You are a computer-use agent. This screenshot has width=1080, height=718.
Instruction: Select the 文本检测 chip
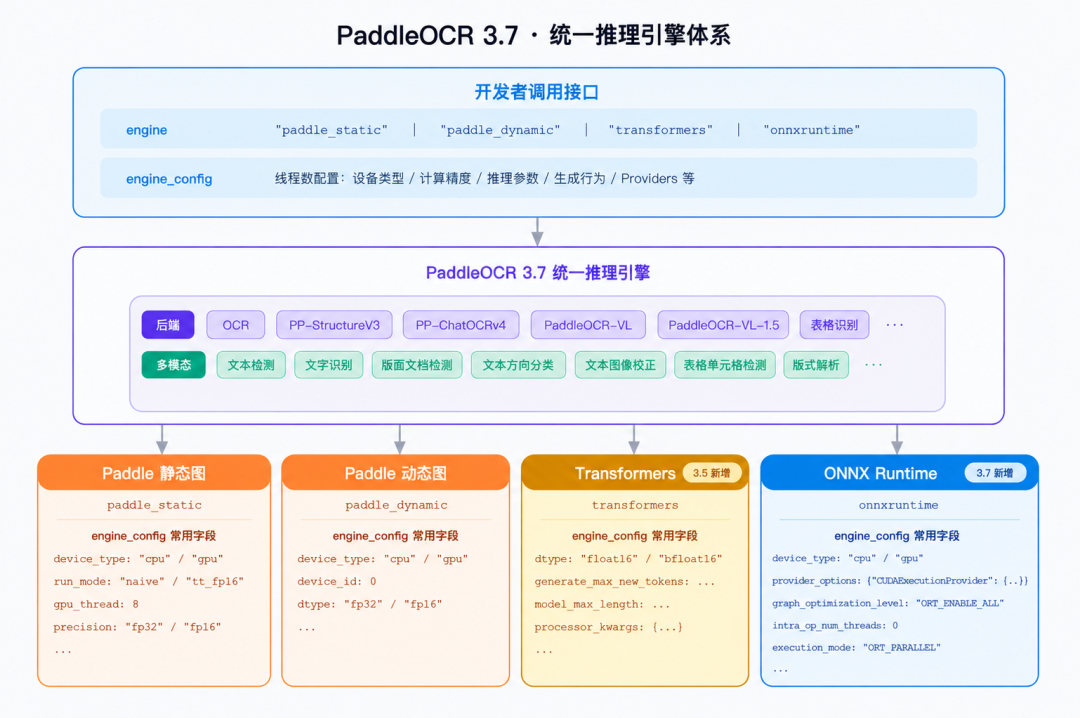coord(251,365)
